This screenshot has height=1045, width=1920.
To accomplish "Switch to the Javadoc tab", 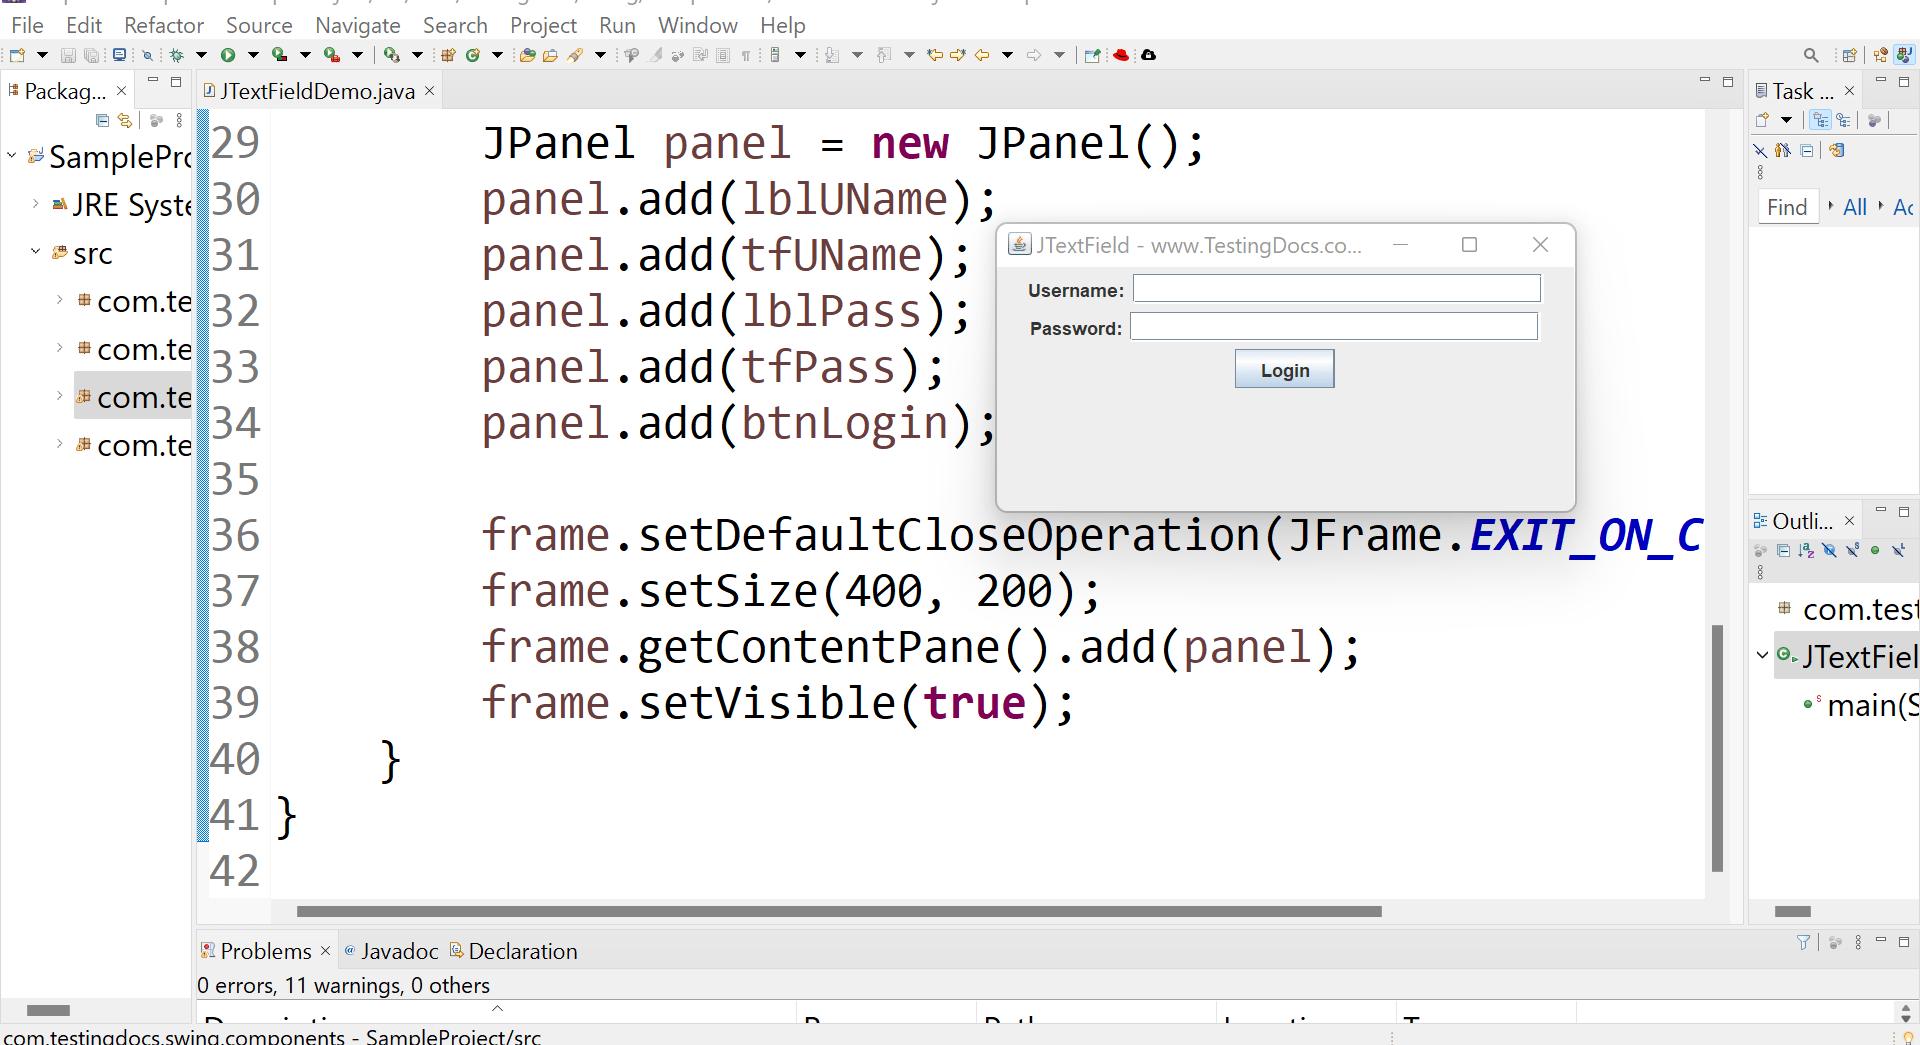I will (400, 951).
